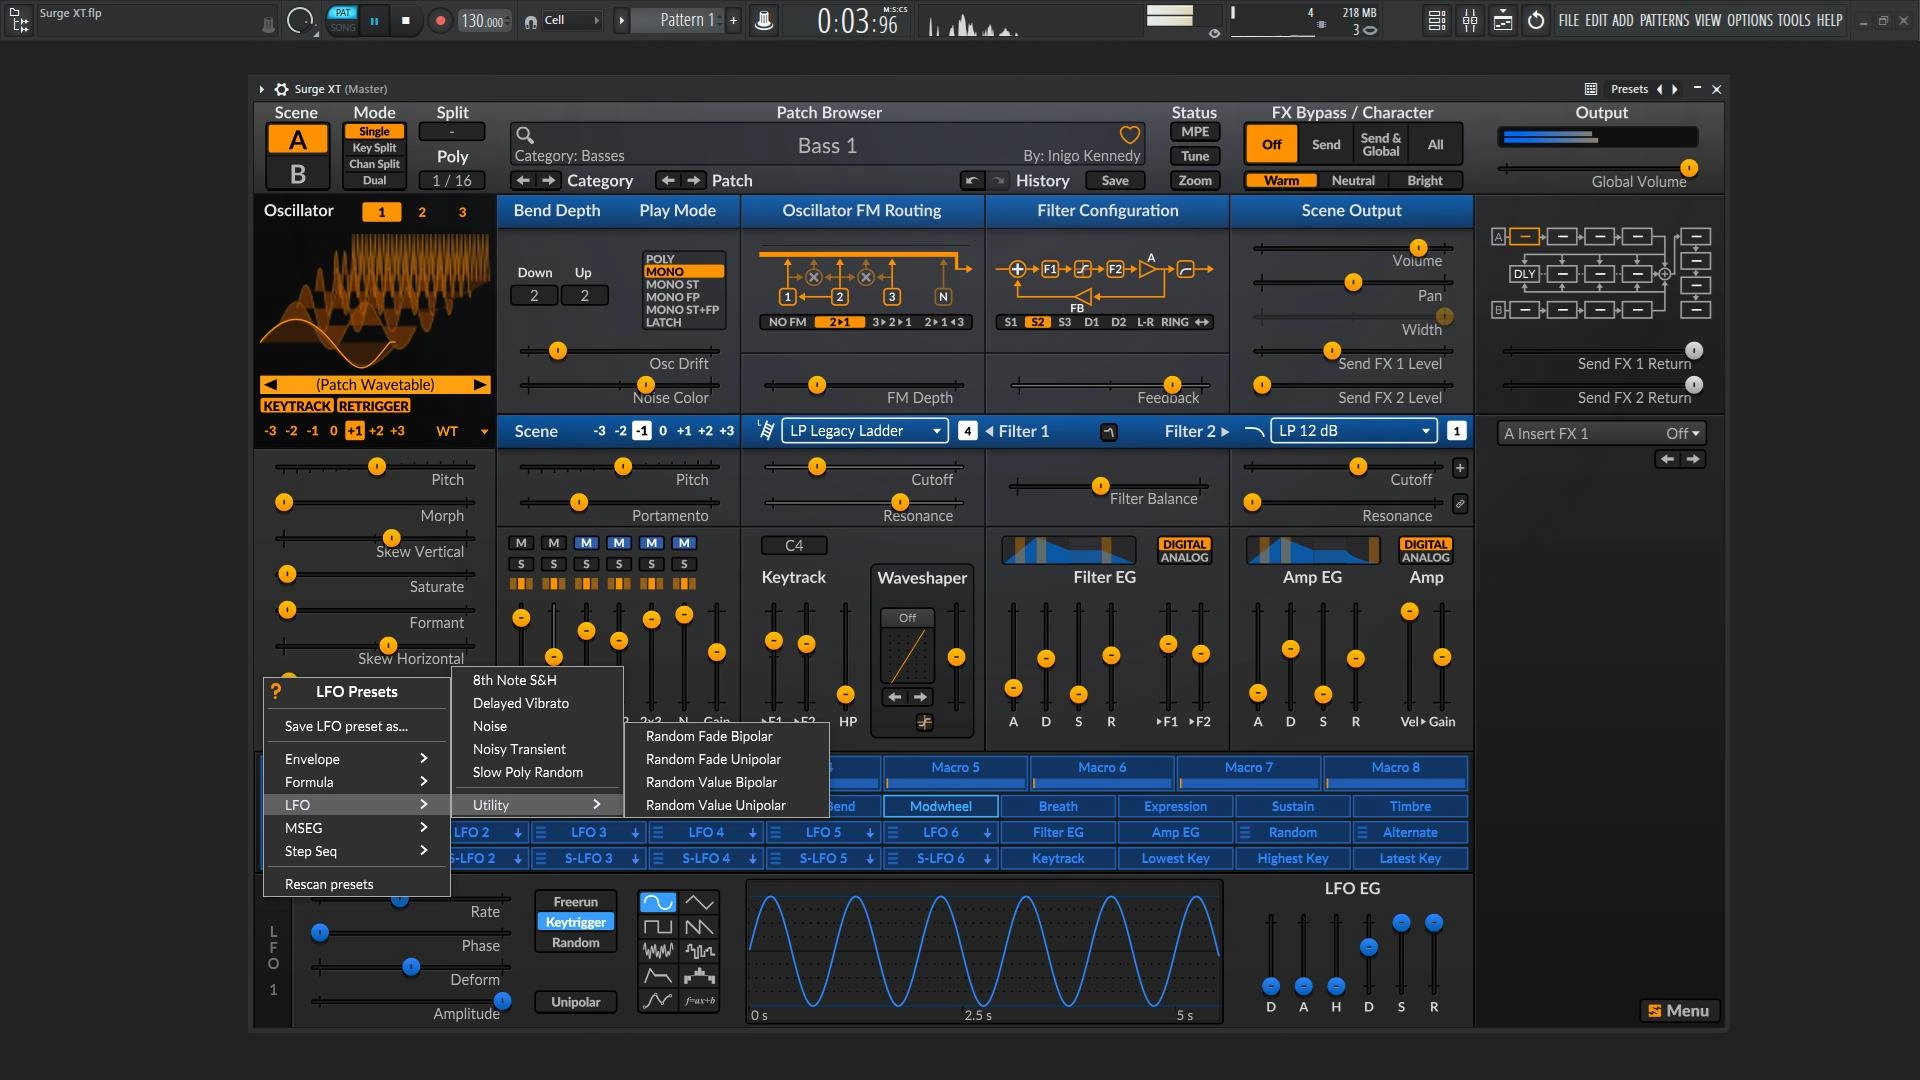Select Scene B
This screenshot has width=1920, height=1080.
297,174
